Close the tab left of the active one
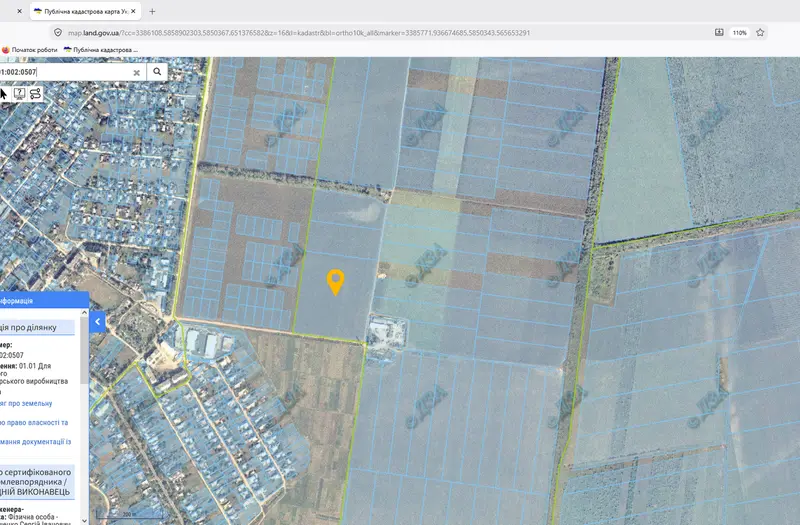 click(19, 11)
